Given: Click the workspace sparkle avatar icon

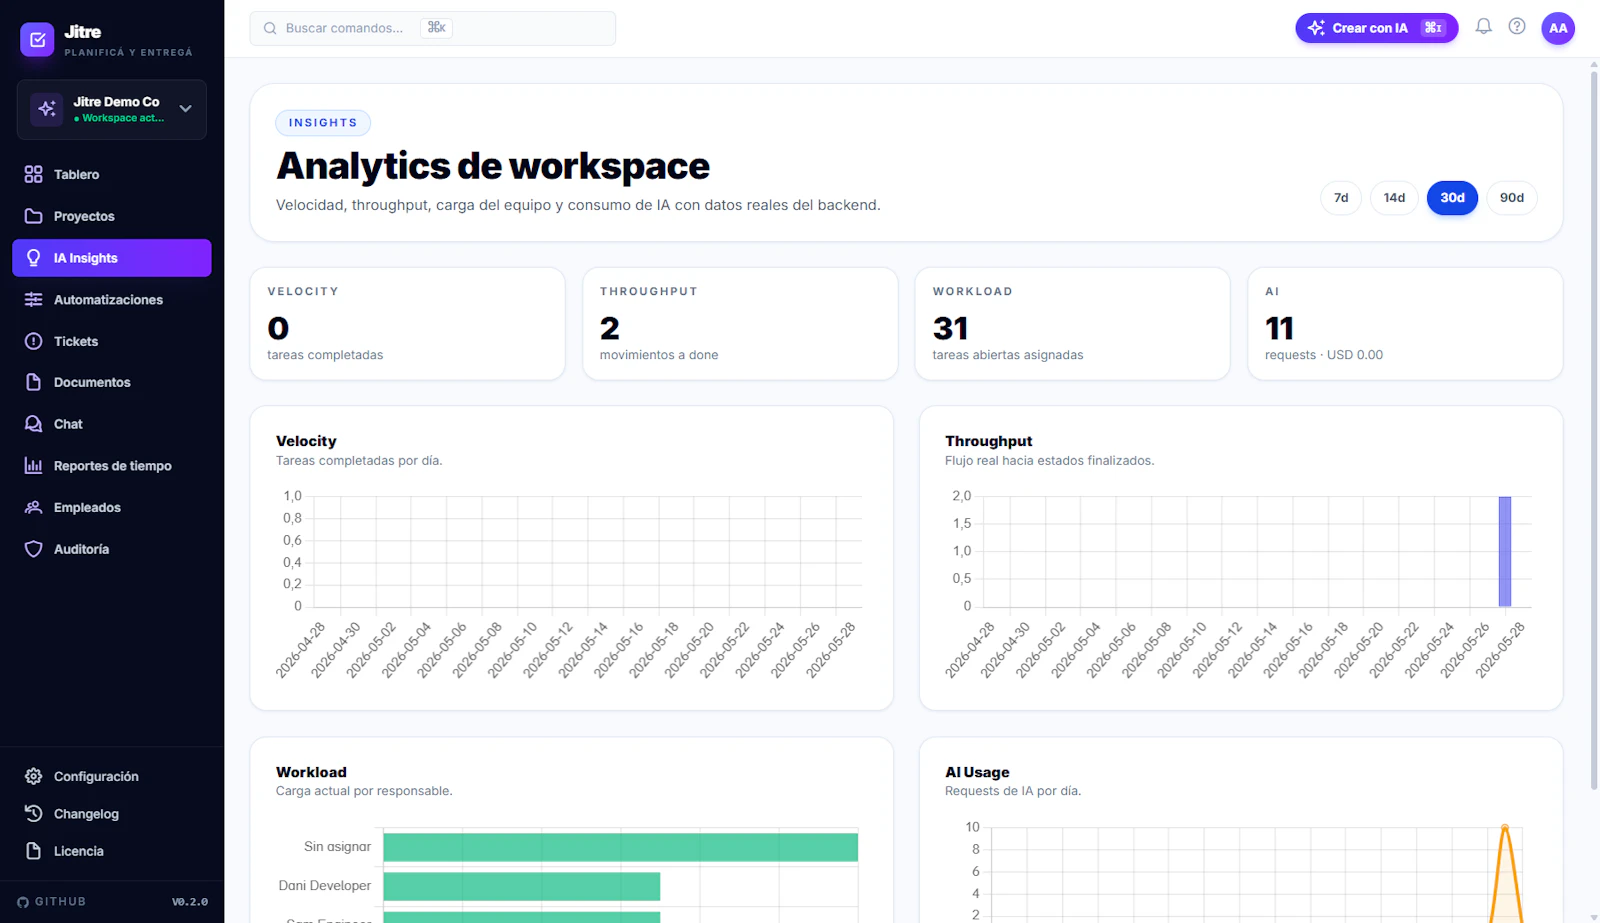Looking at the screenshot, I should click(47, 109).
